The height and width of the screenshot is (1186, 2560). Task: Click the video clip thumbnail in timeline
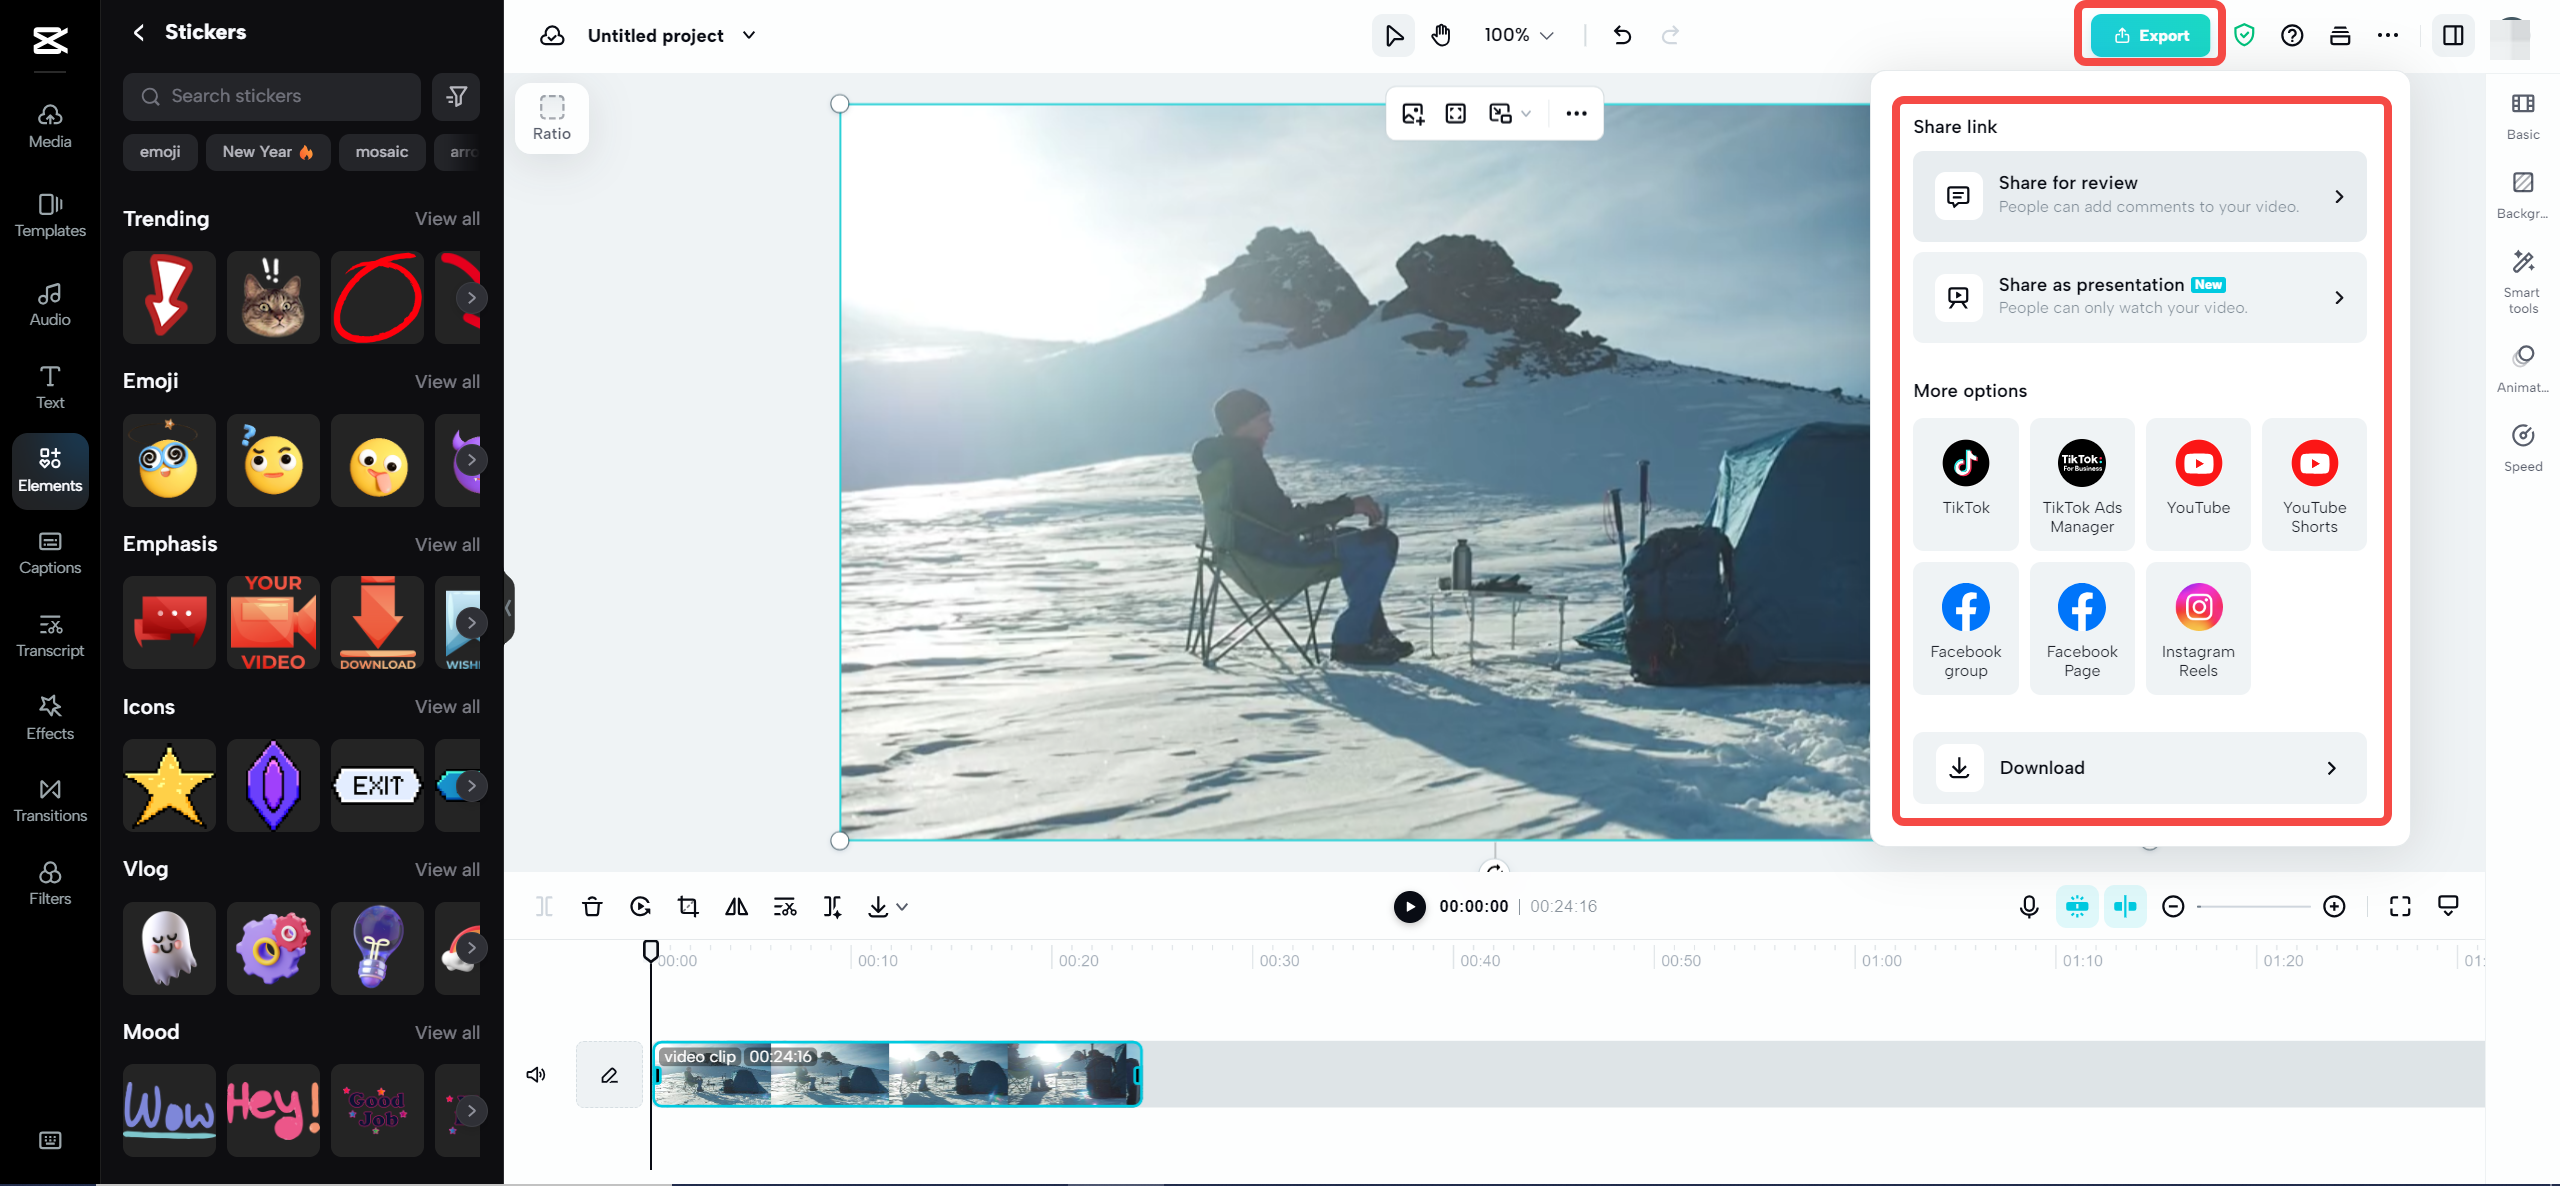[896, 1073]
